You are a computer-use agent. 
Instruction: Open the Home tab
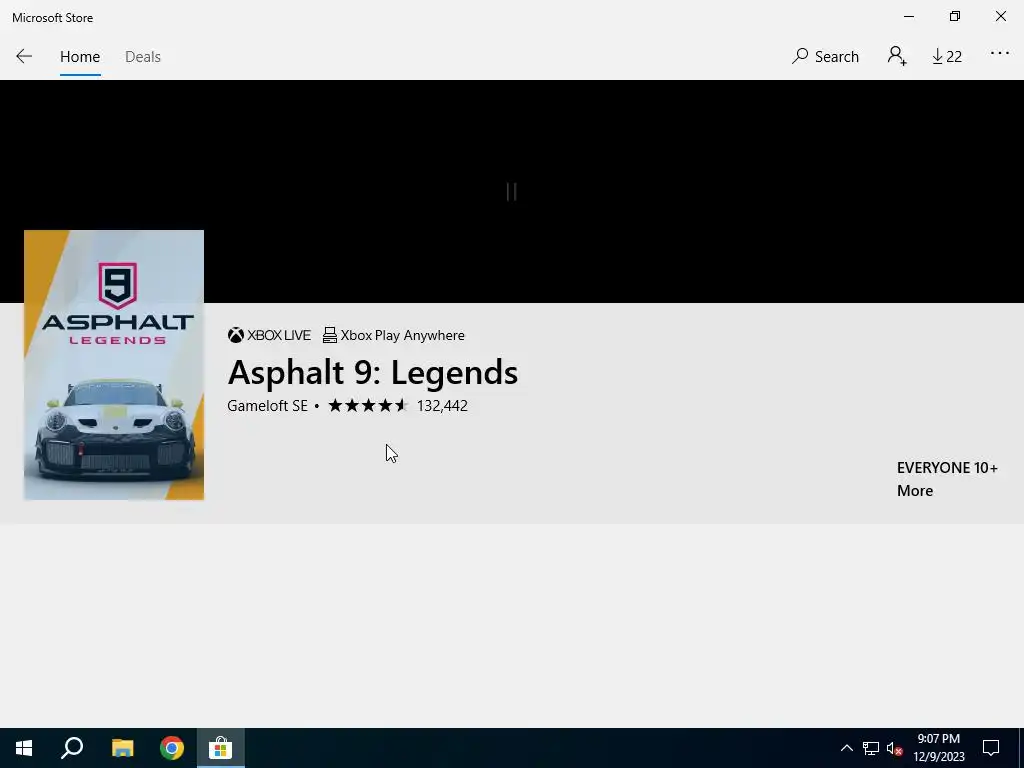click(80, 57)
